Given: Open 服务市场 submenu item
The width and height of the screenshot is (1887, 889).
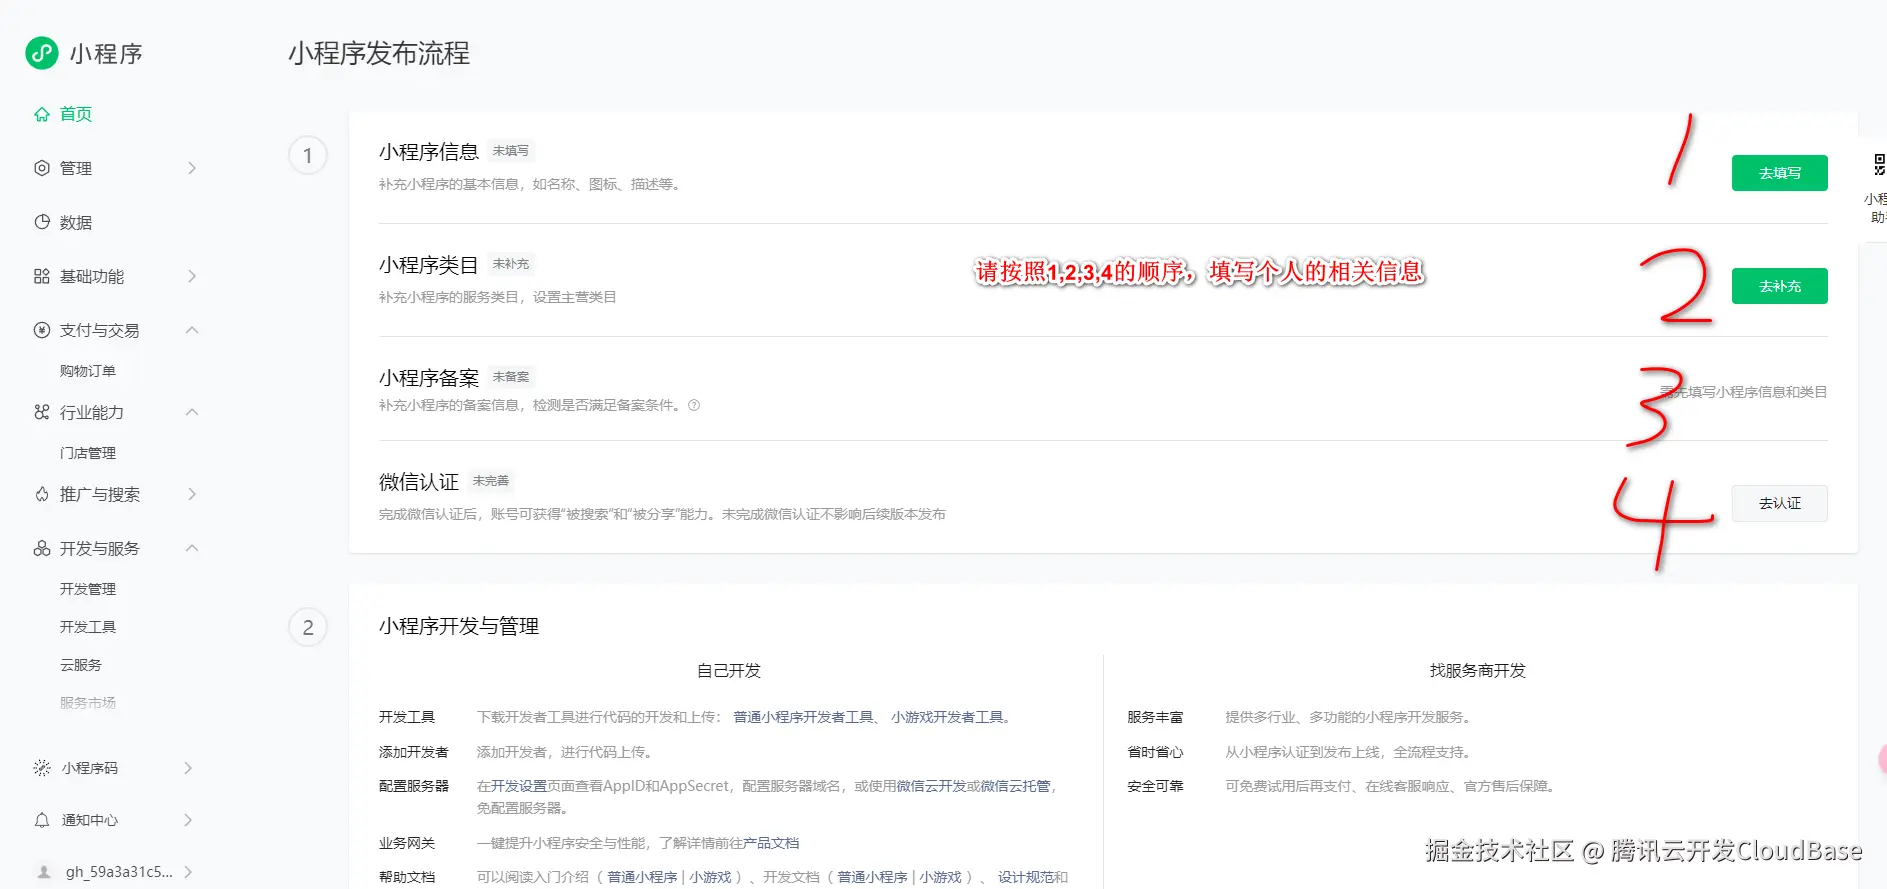Looking at the screenshot, I should [88, 703].
